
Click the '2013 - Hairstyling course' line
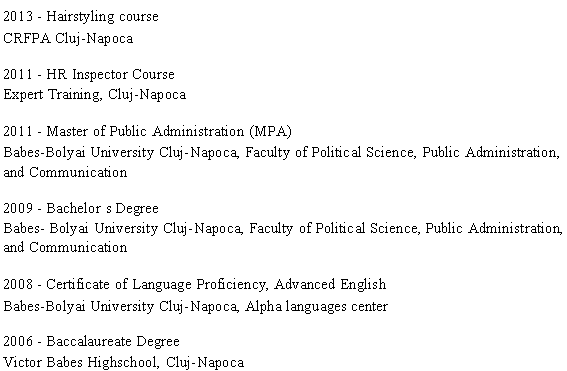[81, 17]
